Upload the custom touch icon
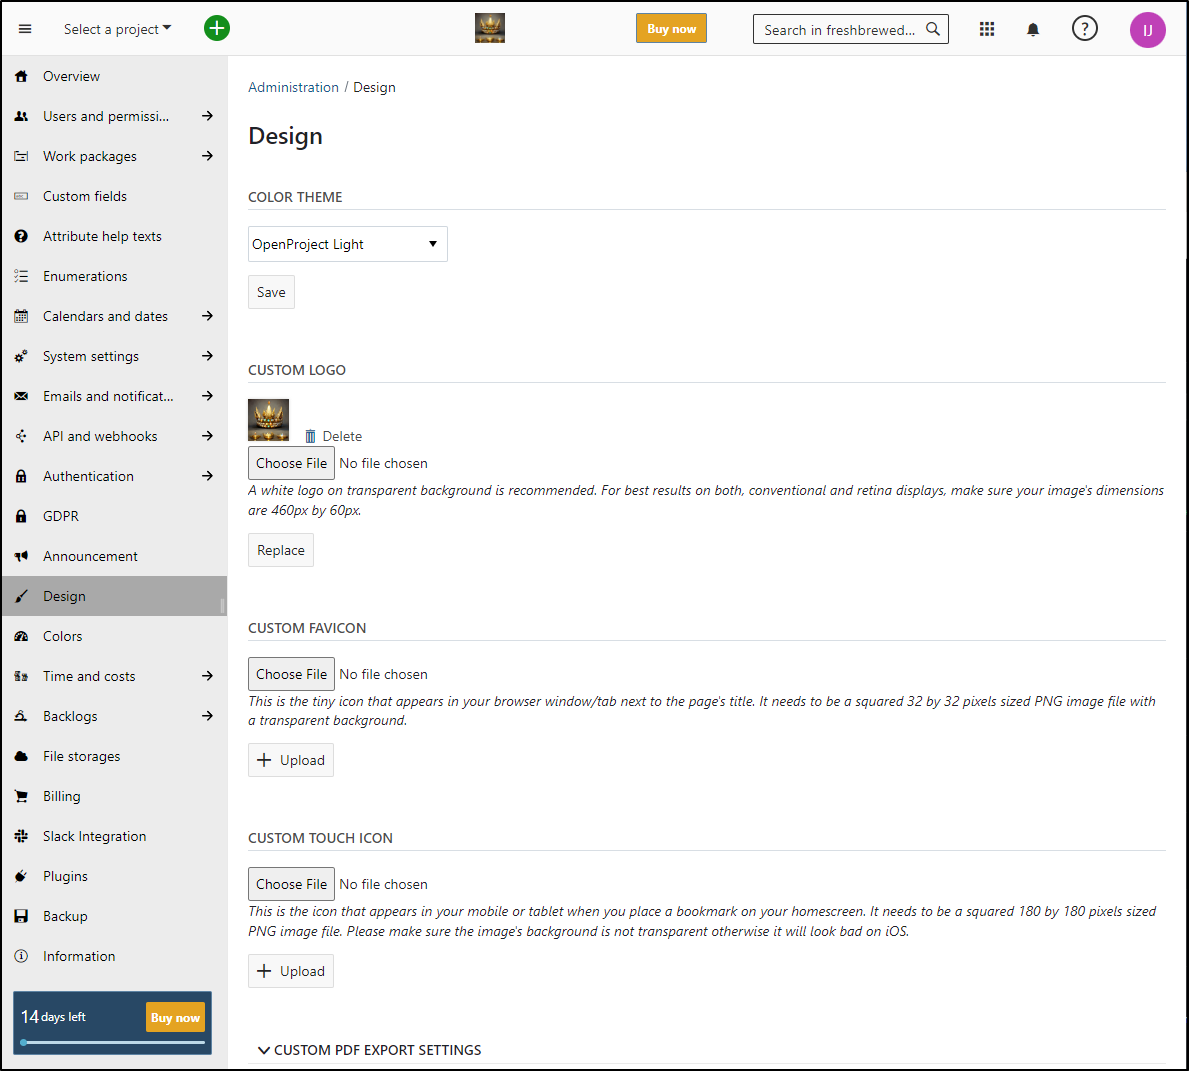Viewport: 1189px width, 1071px height. (x=290, y=971)
